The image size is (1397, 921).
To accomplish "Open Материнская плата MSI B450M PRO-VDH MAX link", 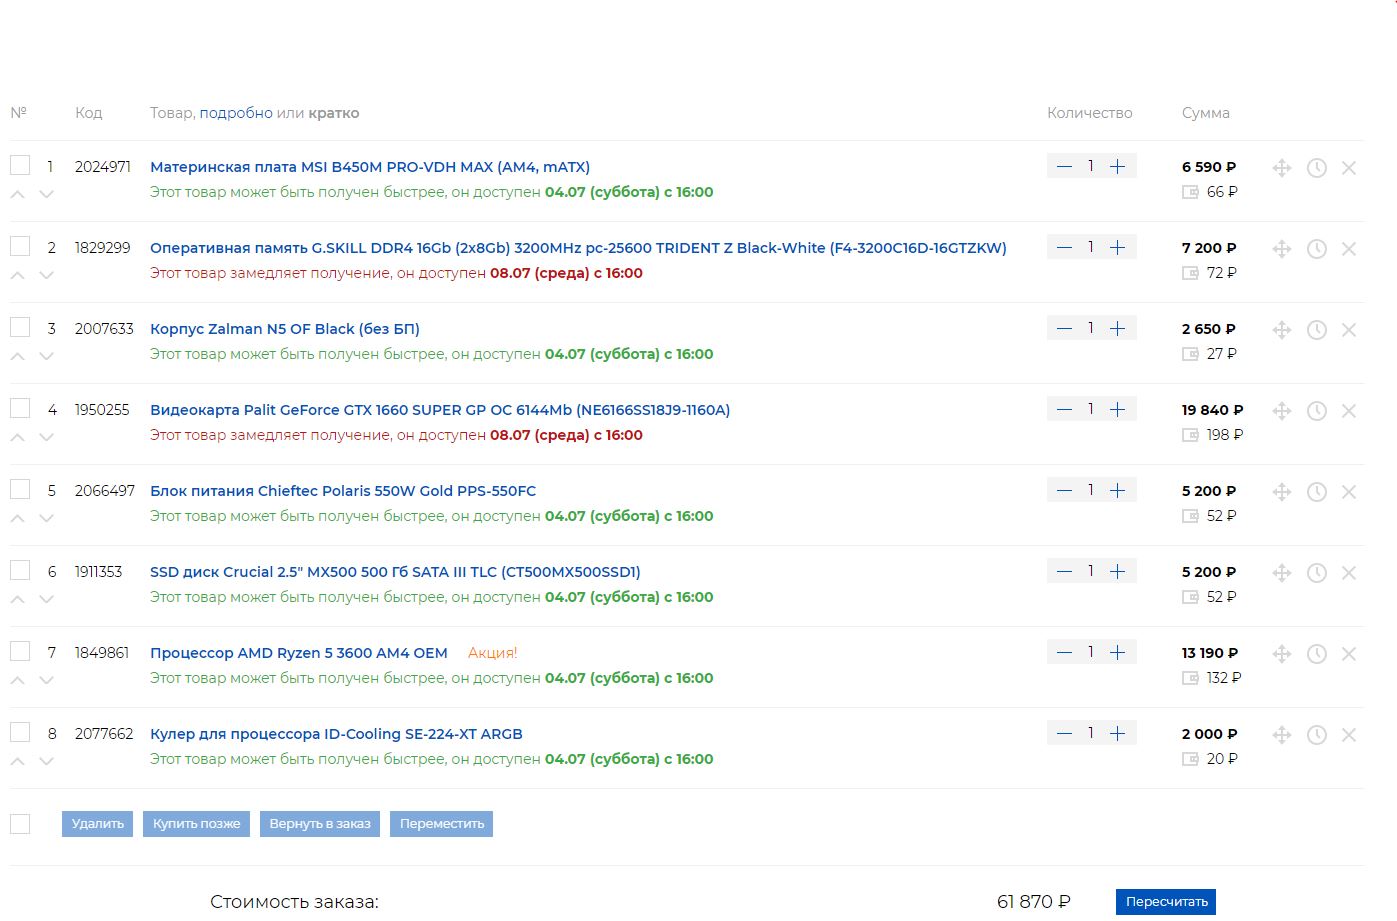I will click(370, 167).
